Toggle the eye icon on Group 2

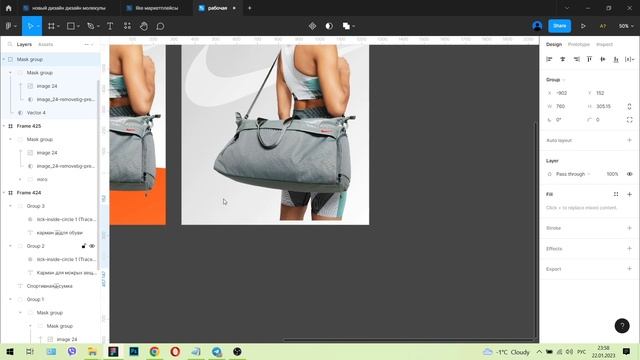click(x=92, y=246)
